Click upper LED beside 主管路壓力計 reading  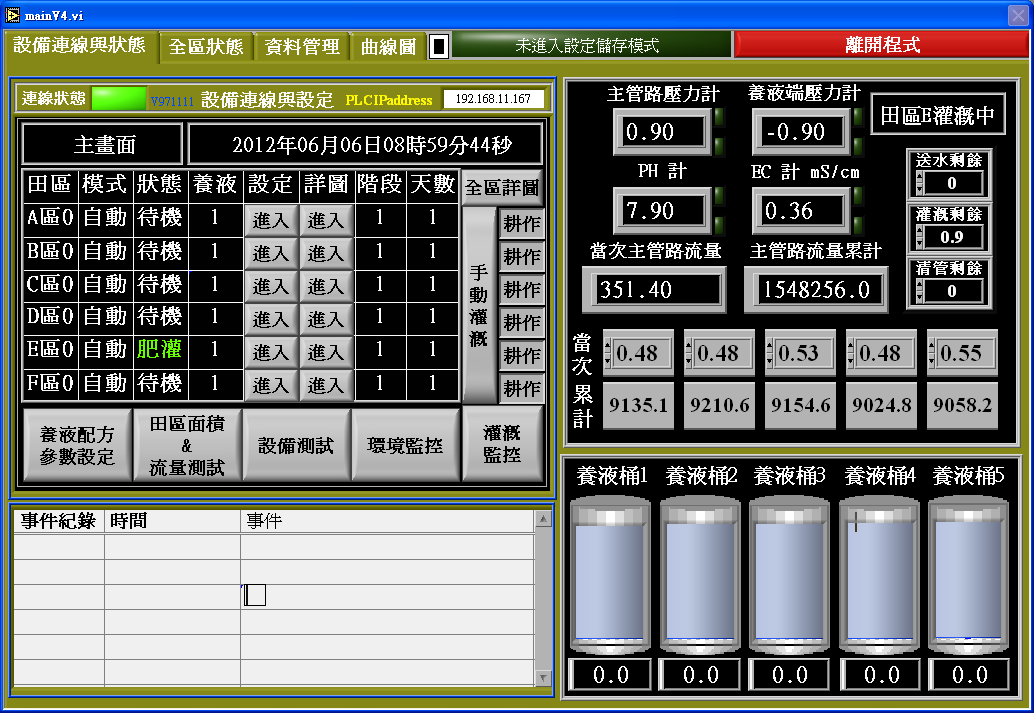(720, 117)
